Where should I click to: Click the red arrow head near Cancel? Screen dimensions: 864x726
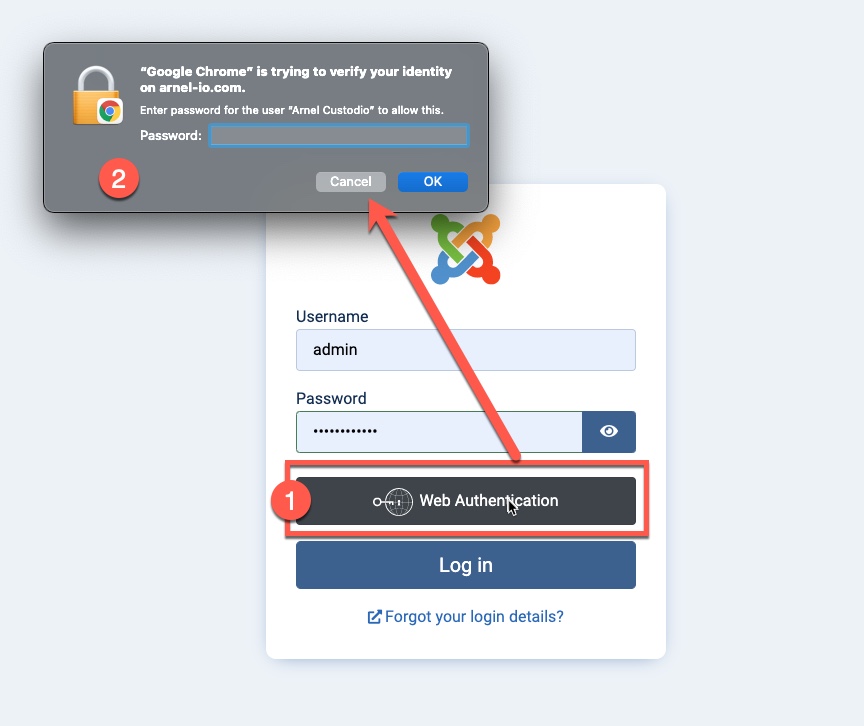pyautogui.click(x=380, y=215)
